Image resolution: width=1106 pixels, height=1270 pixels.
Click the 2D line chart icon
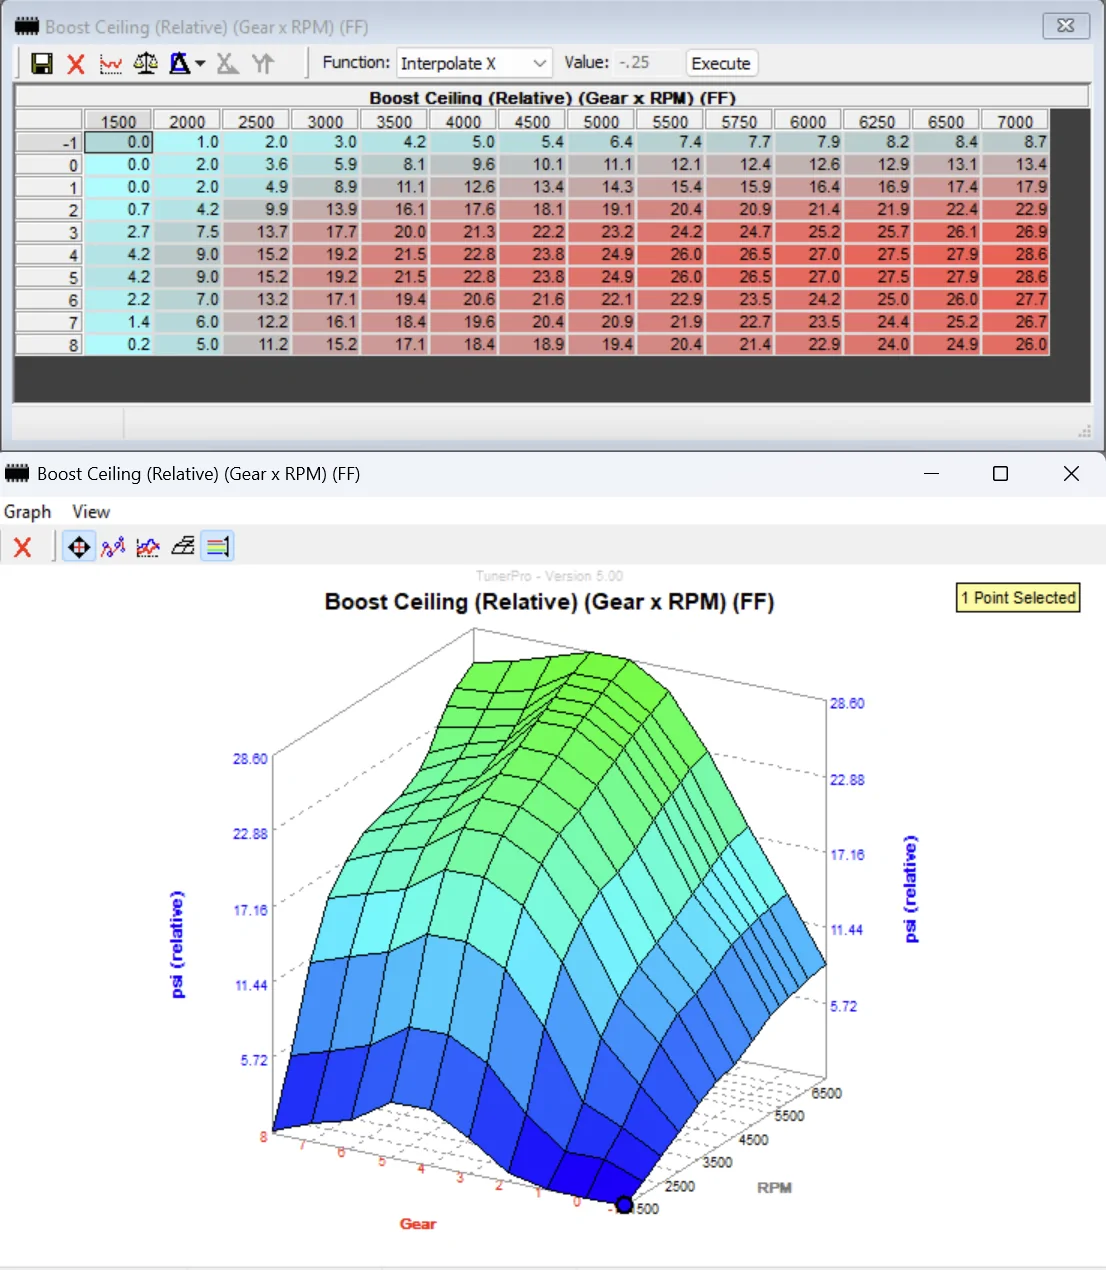tap(148, 547)
